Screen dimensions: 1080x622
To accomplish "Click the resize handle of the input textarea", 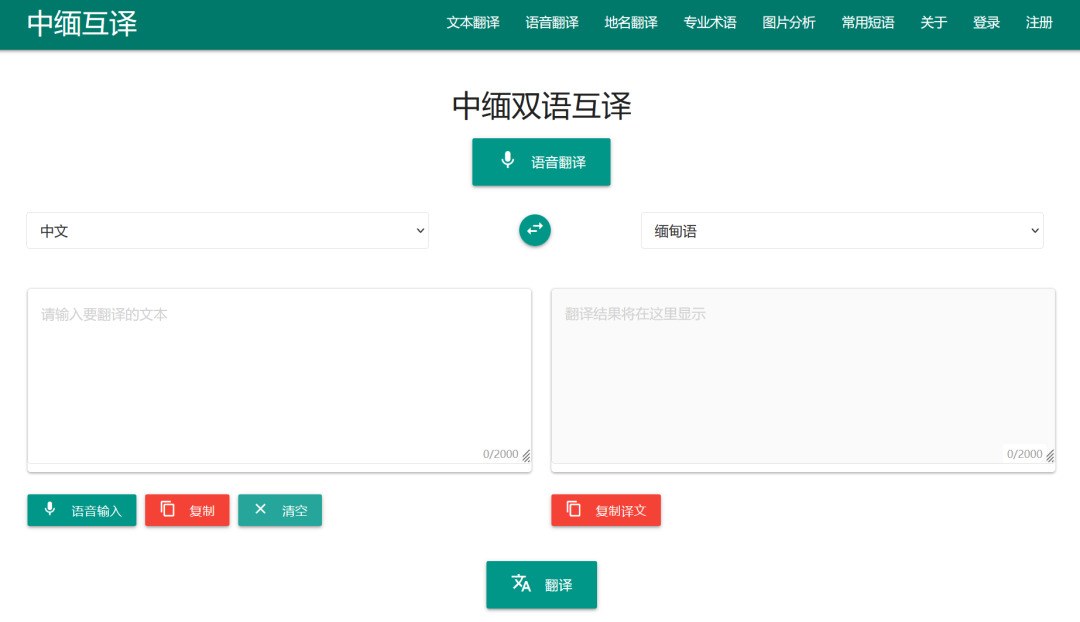I will (x=528, y=456).
